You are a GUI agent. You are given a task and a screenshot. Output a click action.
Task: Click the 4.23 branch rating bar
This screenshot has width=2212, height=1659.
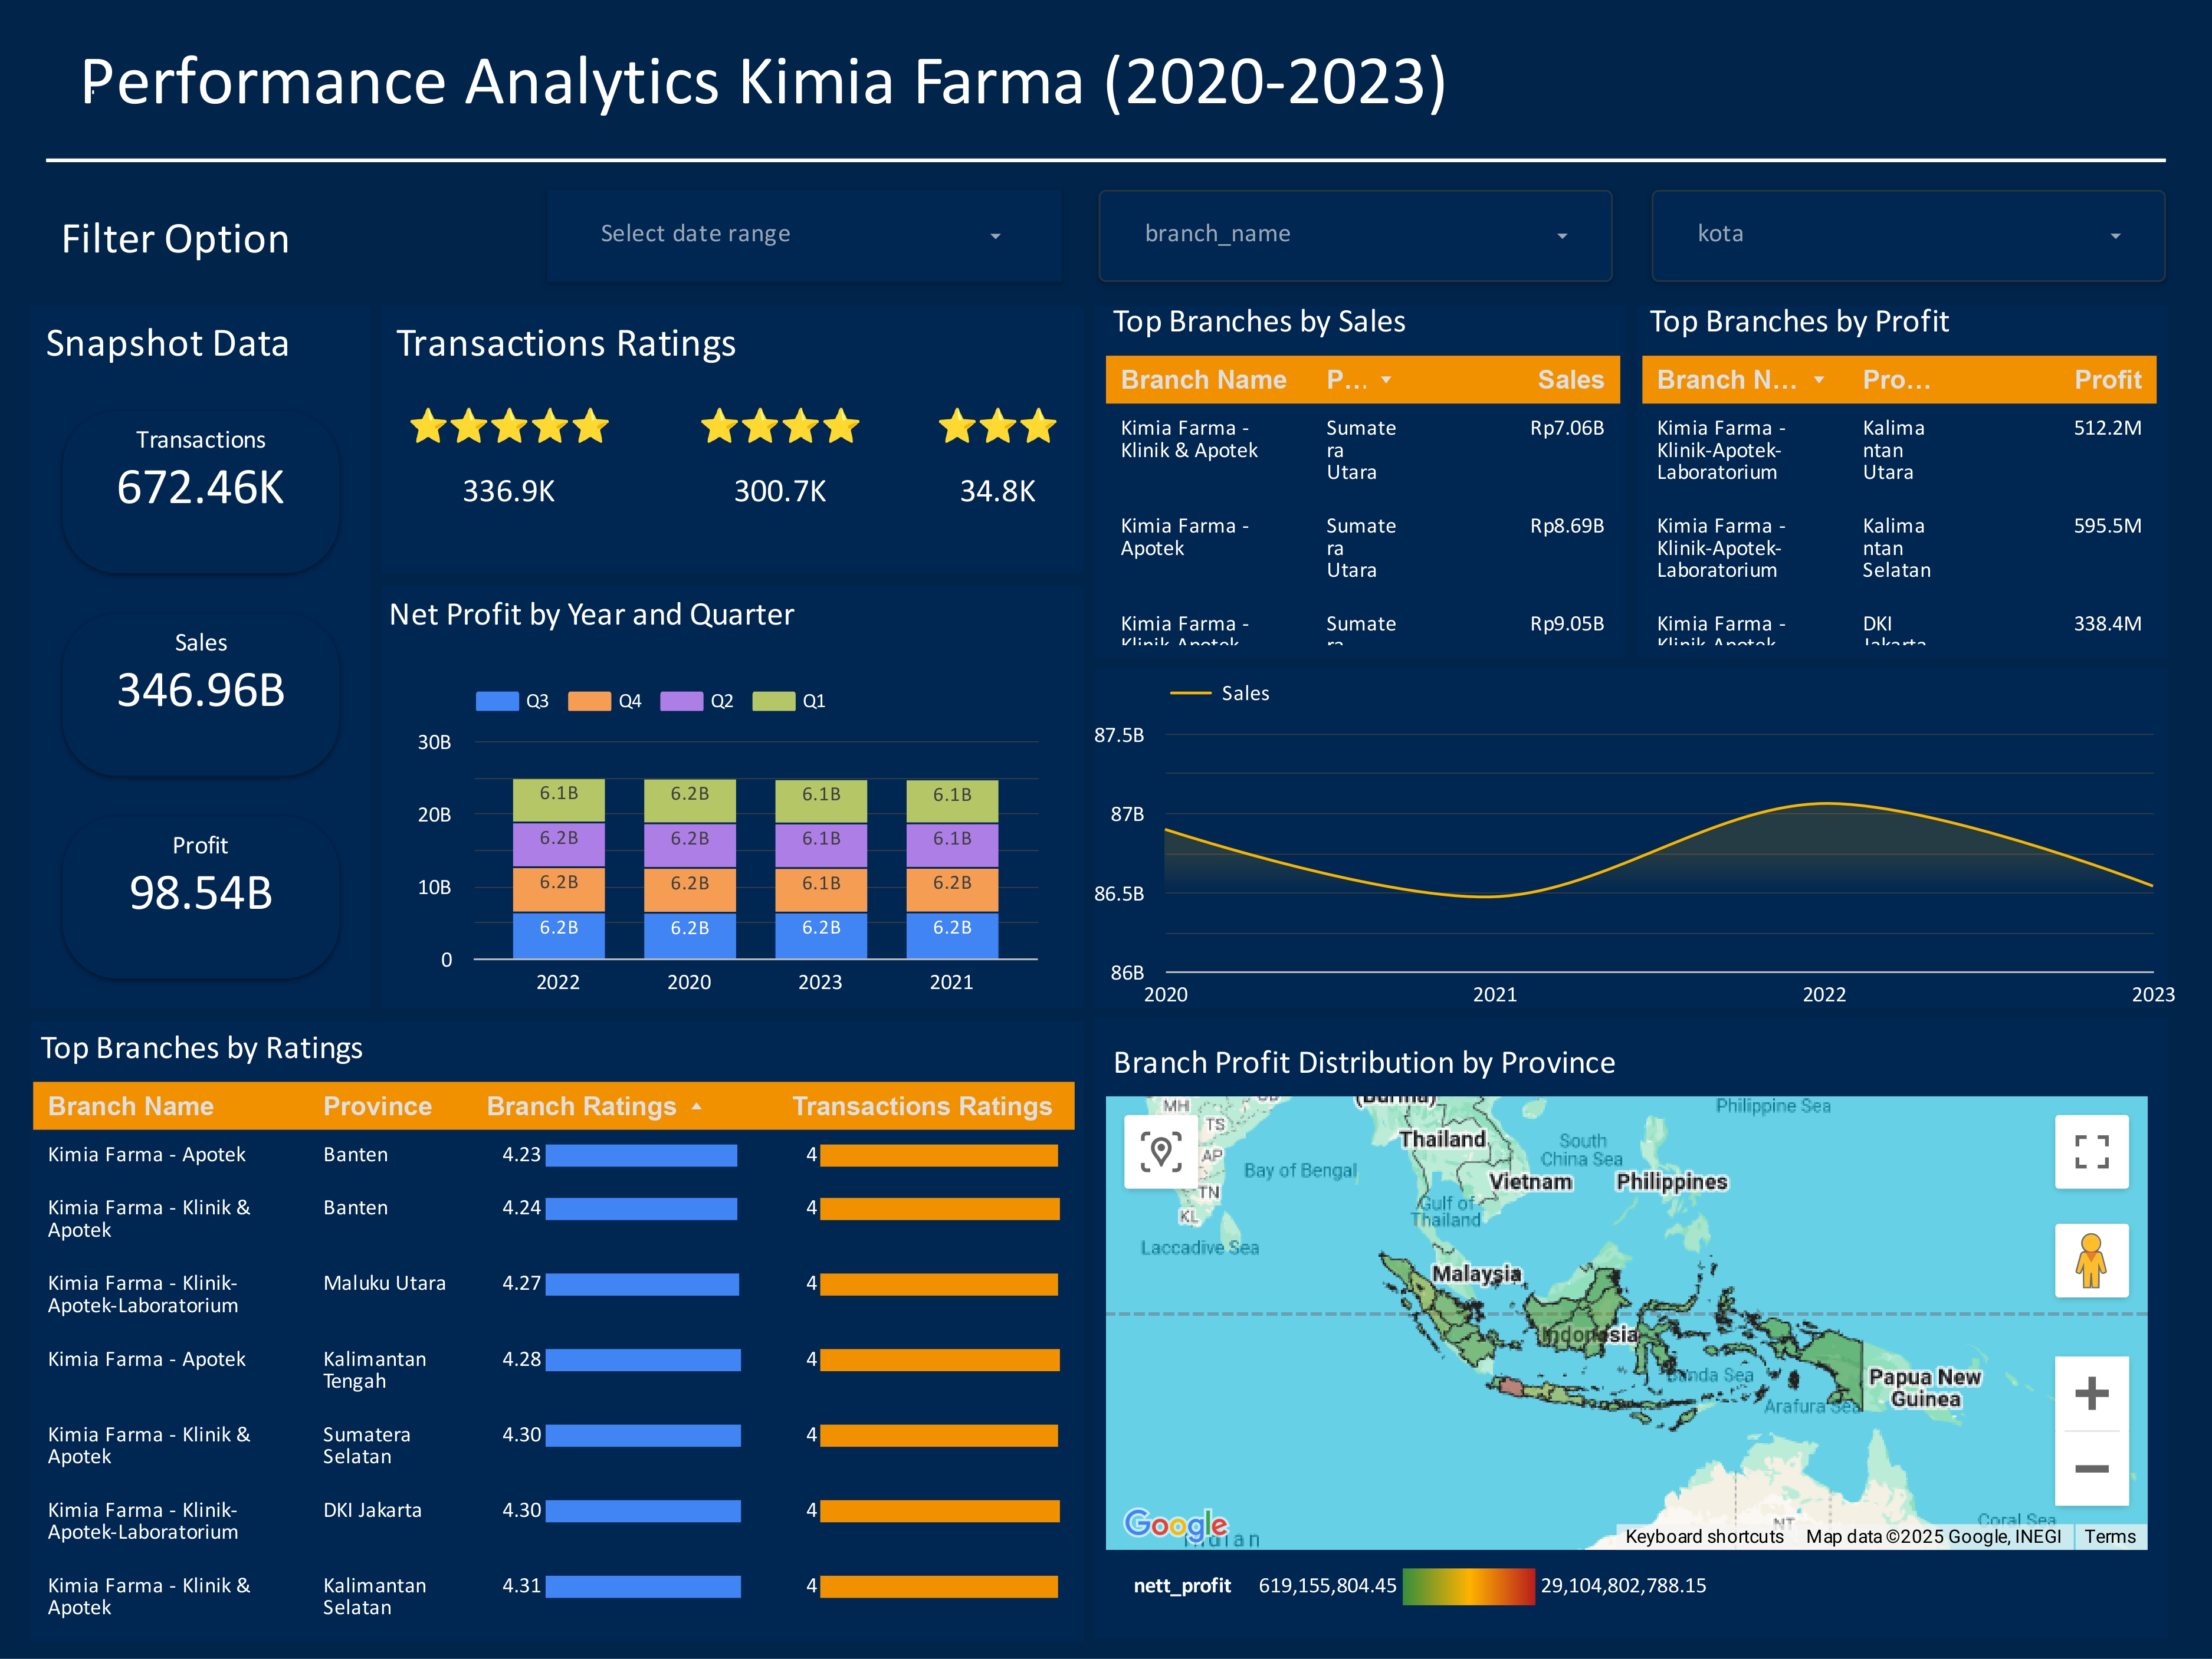coord(641,1156)
